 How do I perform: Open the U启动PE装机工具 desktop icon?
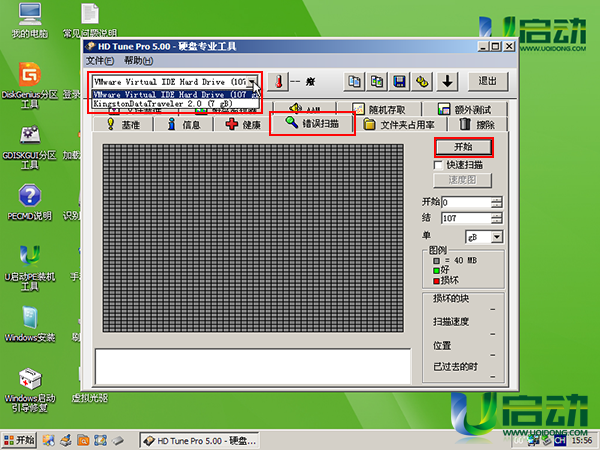tap(30, 268)
